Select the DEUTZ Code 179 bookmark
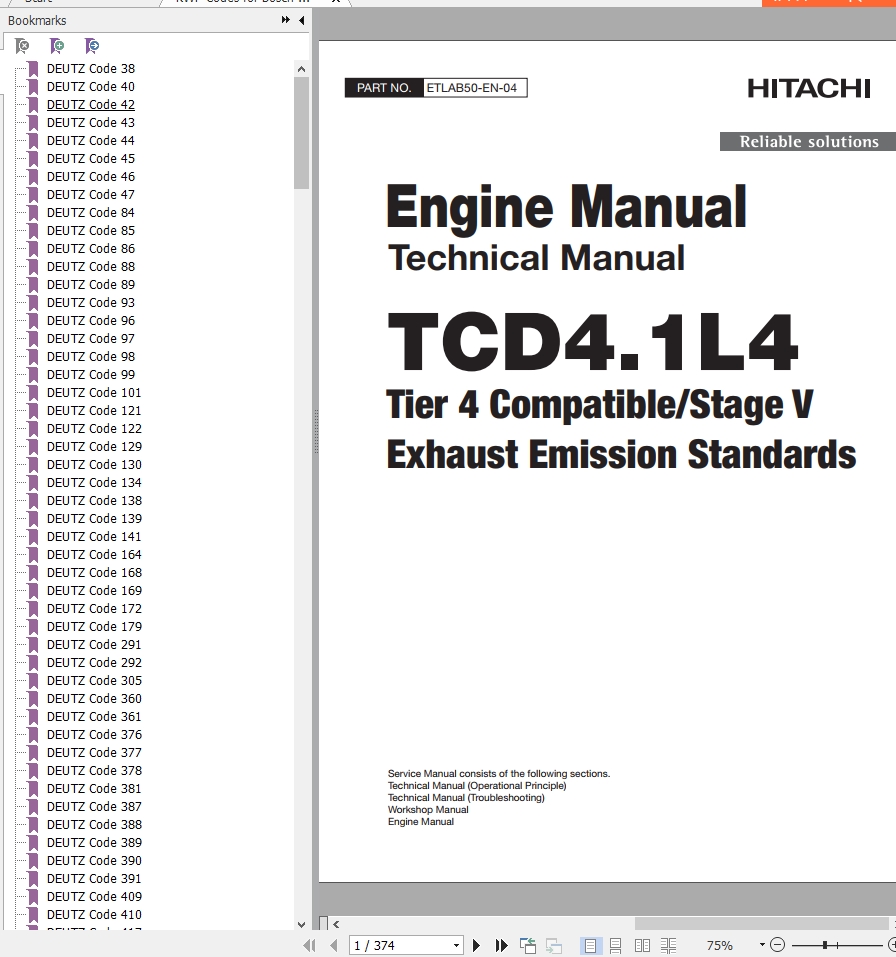Viewport: 896px width, 957px height. pos(94,627)
